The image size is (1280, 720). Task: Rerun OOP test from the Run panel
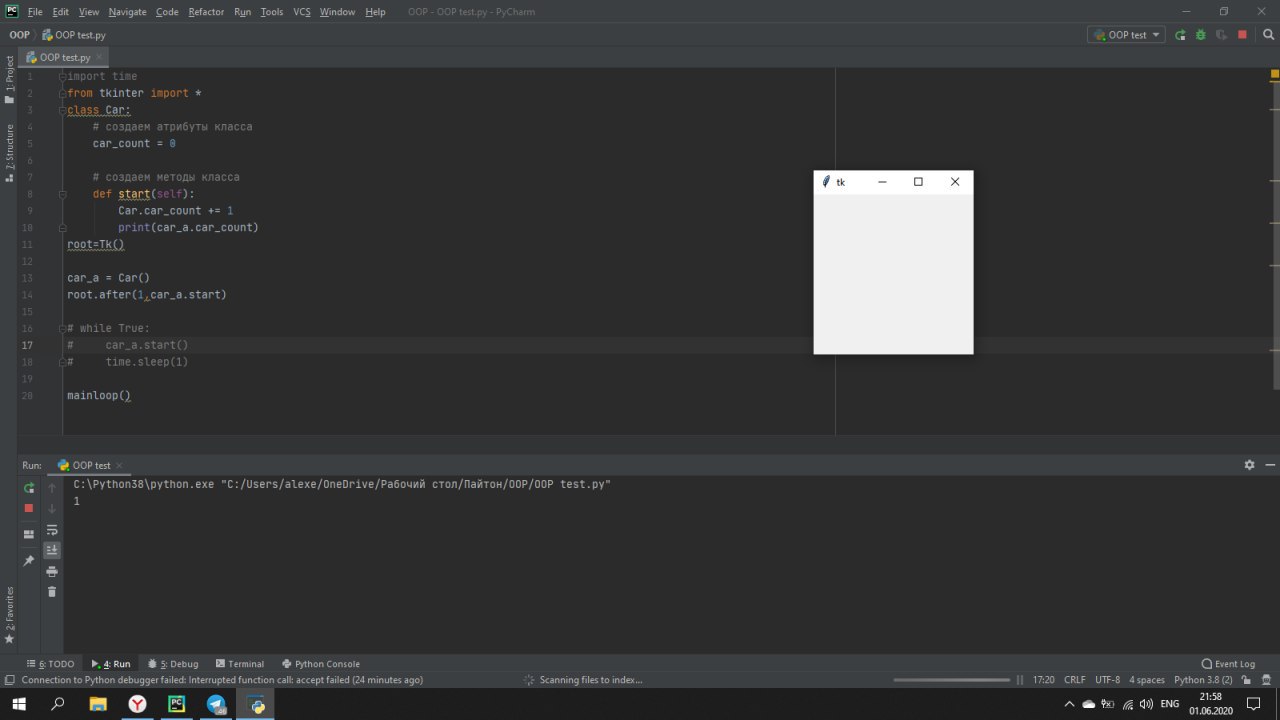[x=29, y=488]
